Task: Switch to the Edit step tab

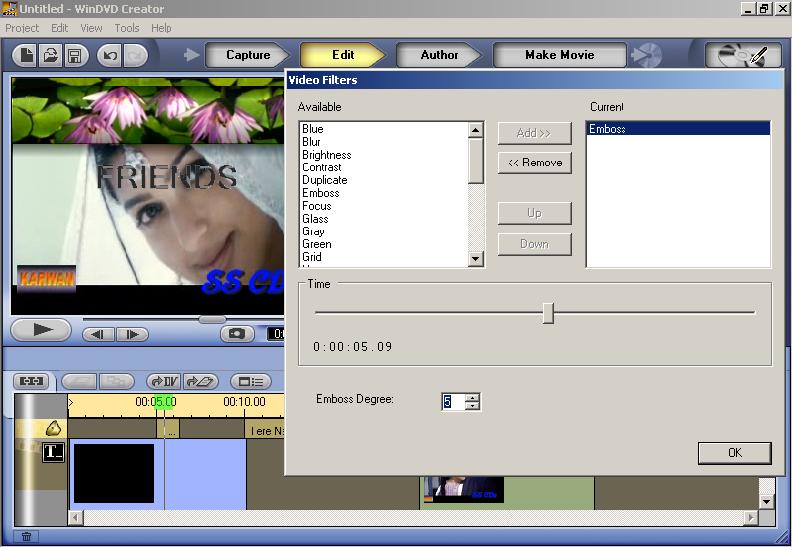Action: point(343,55)
